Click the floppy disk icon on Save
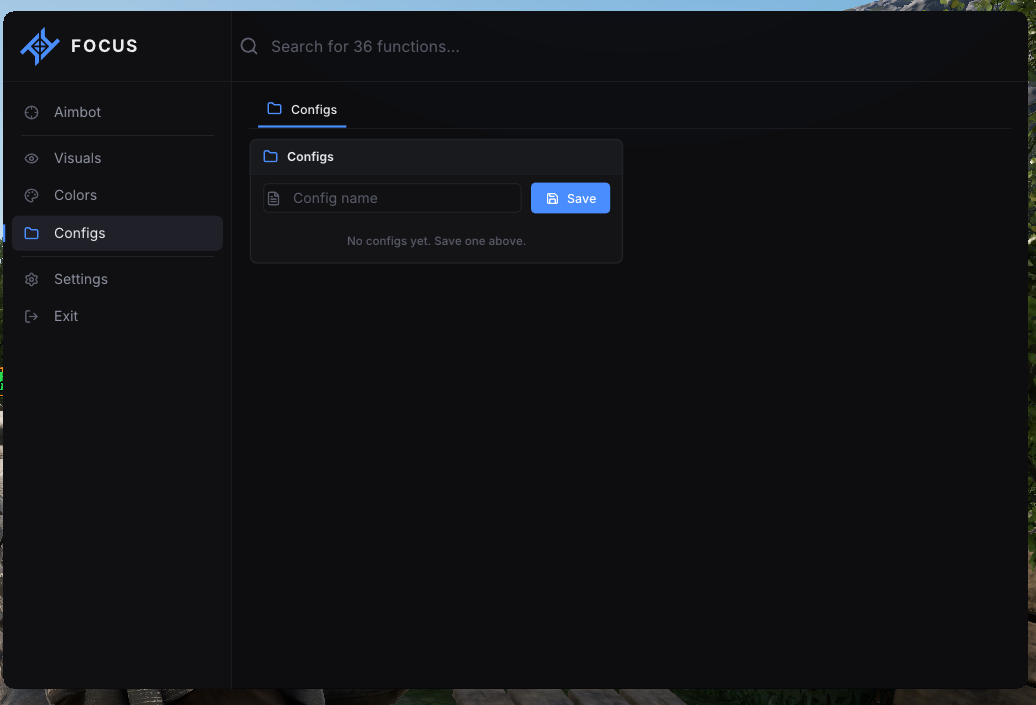Viewport: 1036px width, 705px height. (552, 198)
